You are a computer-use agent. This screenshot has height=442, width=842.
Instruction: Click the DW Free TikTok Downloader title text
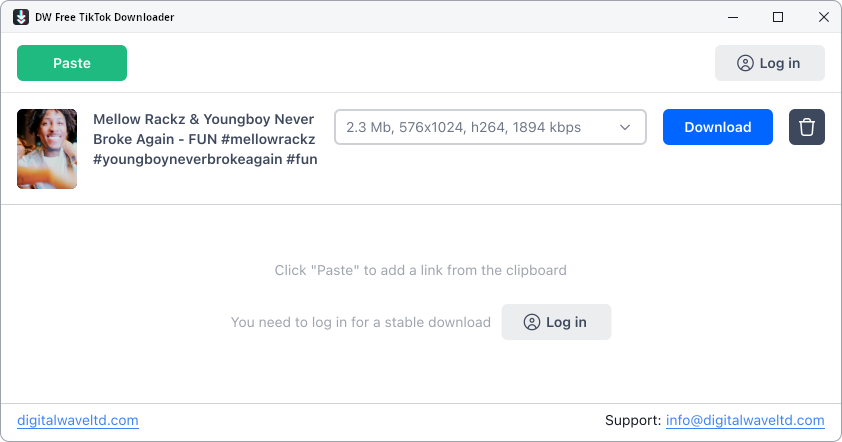click(105, 17)
